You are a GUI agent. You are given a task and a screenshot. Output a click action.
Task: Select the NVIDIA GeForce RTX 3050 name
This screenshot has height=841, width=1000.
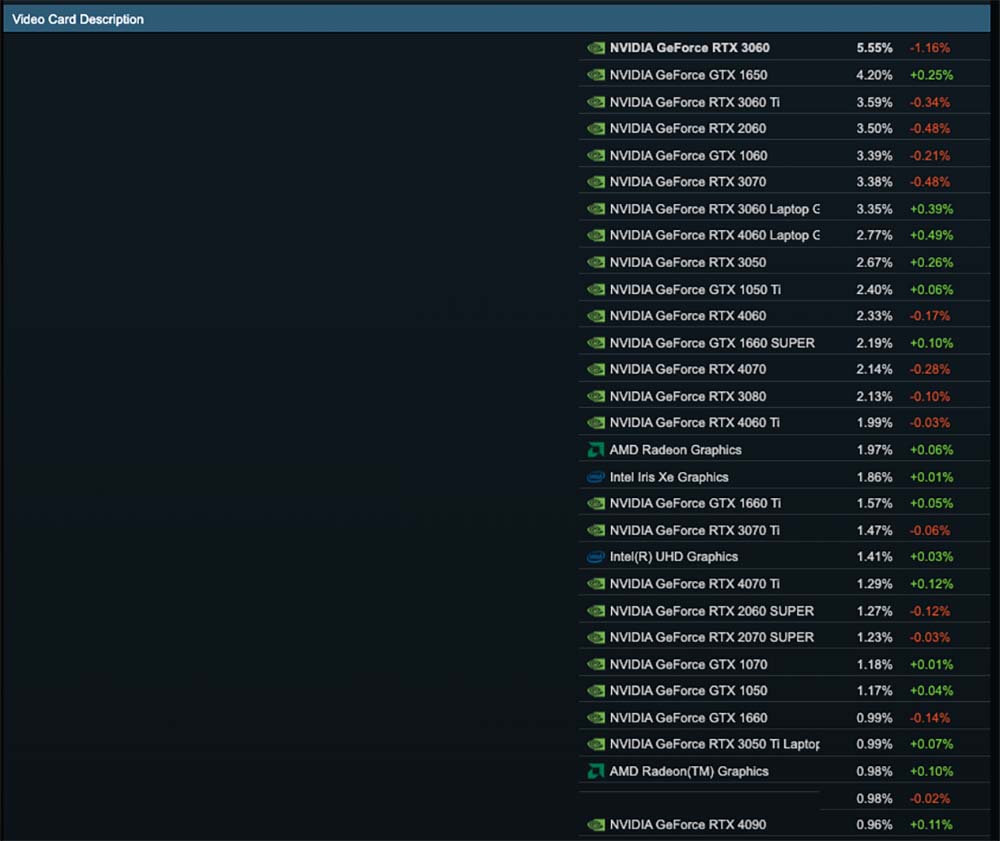pyautogui.click(x=688, y=262)
